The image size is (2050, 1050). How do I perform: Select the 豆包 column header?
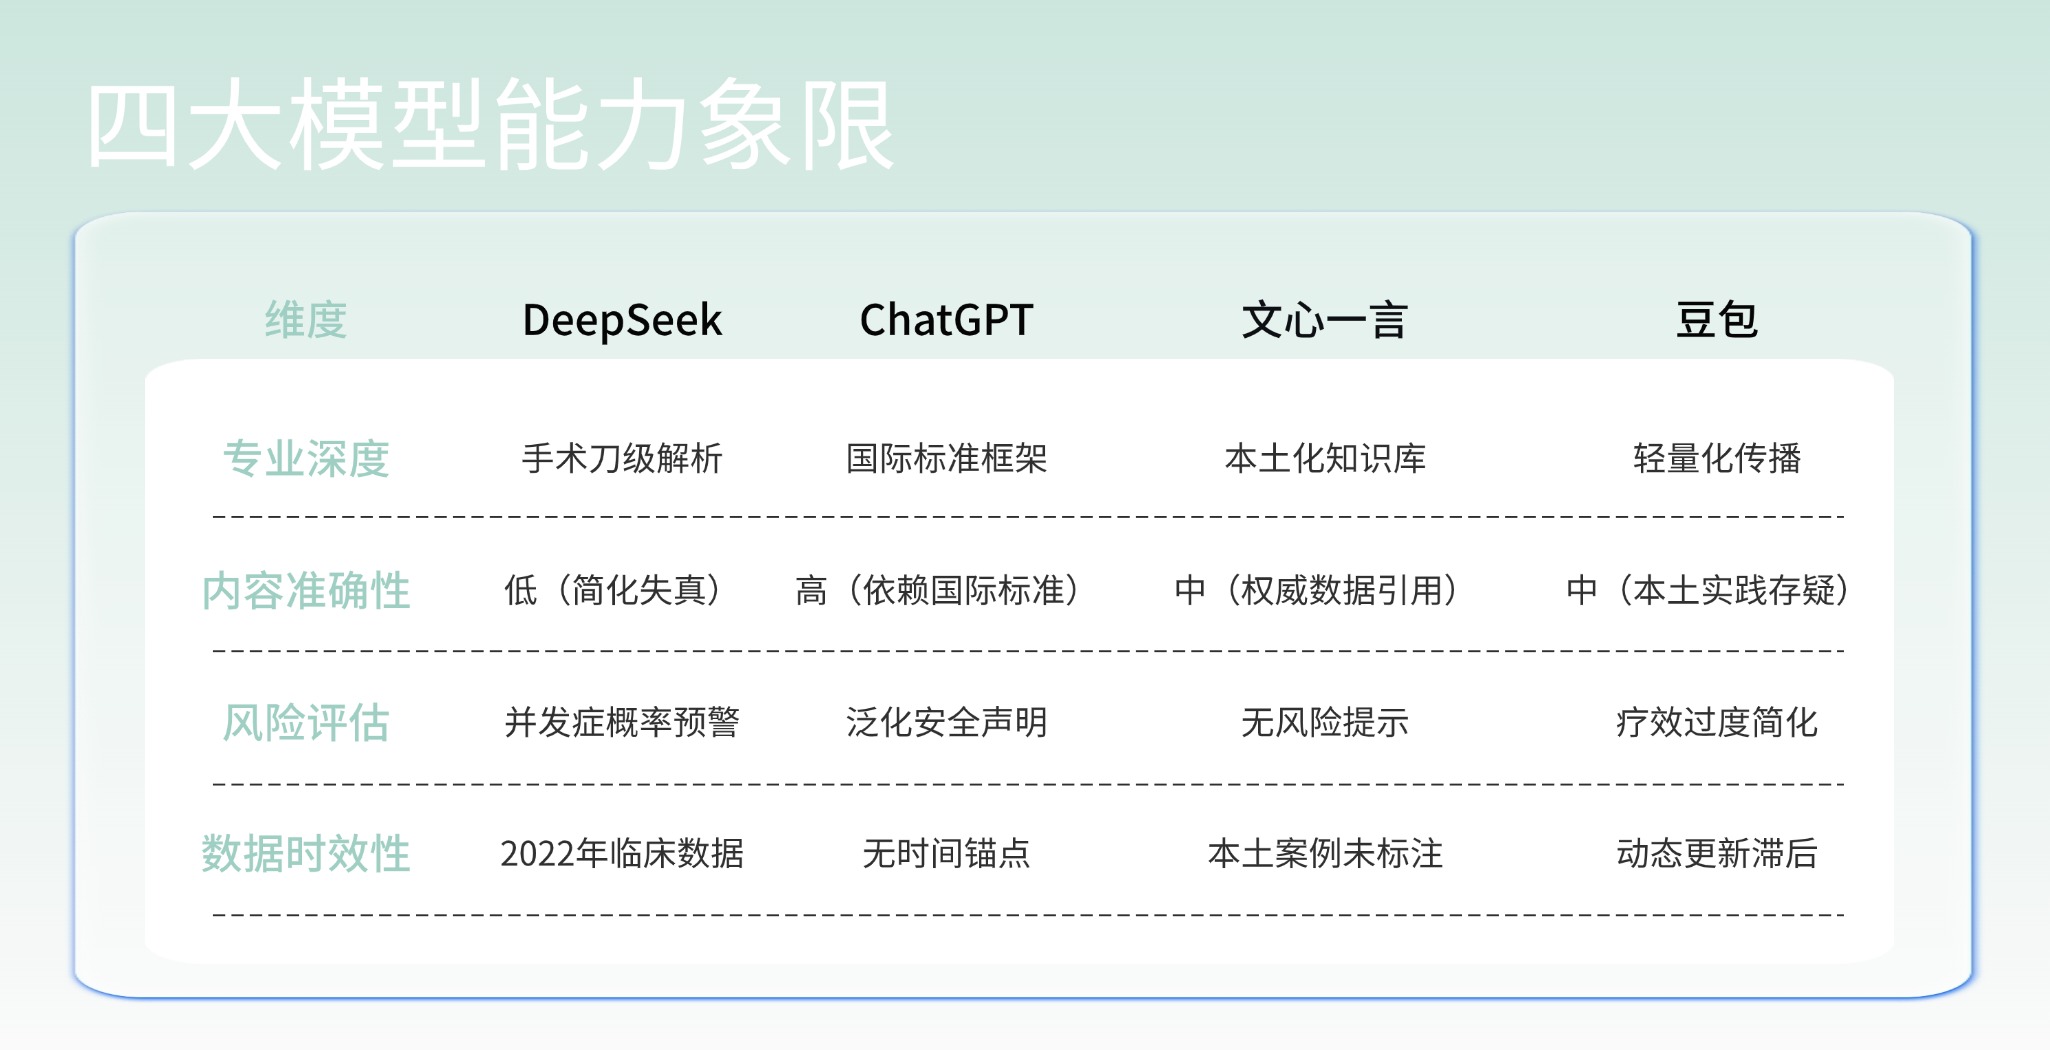(x=1717, y=320)
